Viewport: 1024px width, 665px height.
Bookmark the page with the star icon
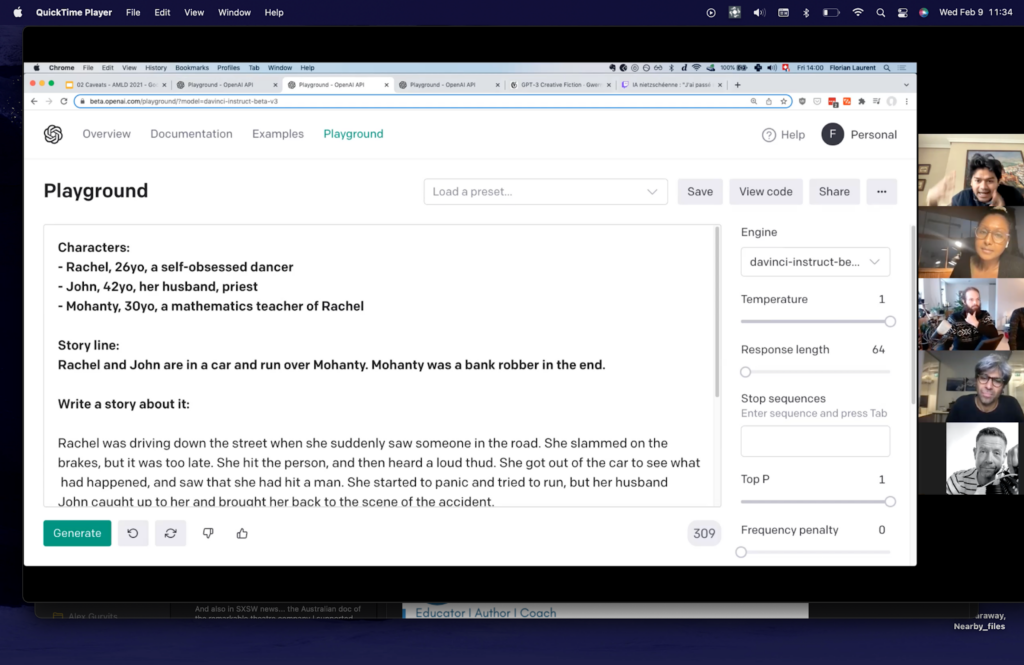(784, 101)
